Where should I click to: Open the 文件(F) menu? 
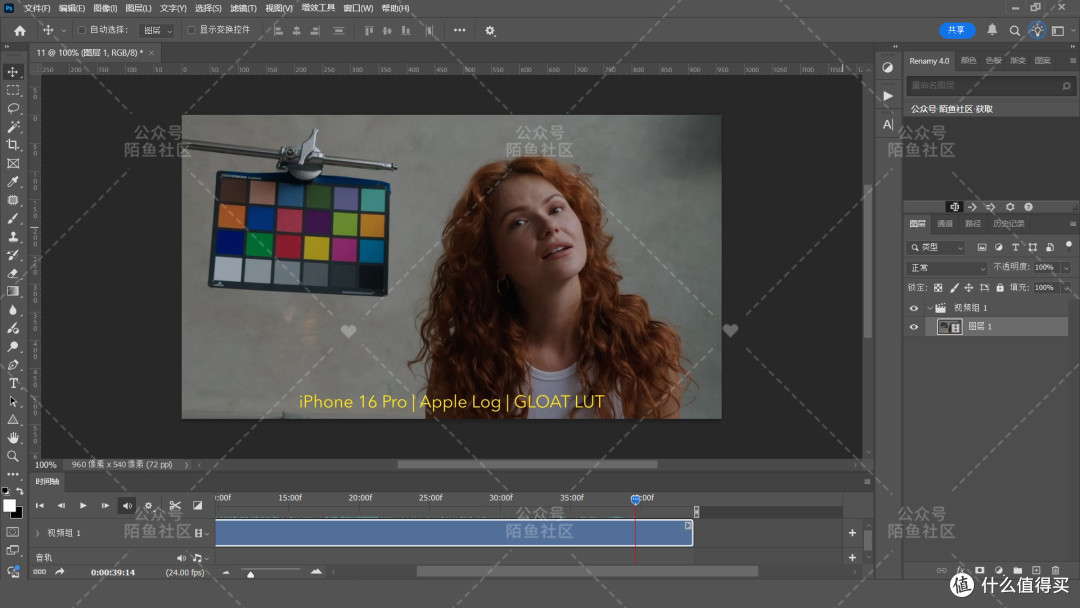click(x=37, y=8)
